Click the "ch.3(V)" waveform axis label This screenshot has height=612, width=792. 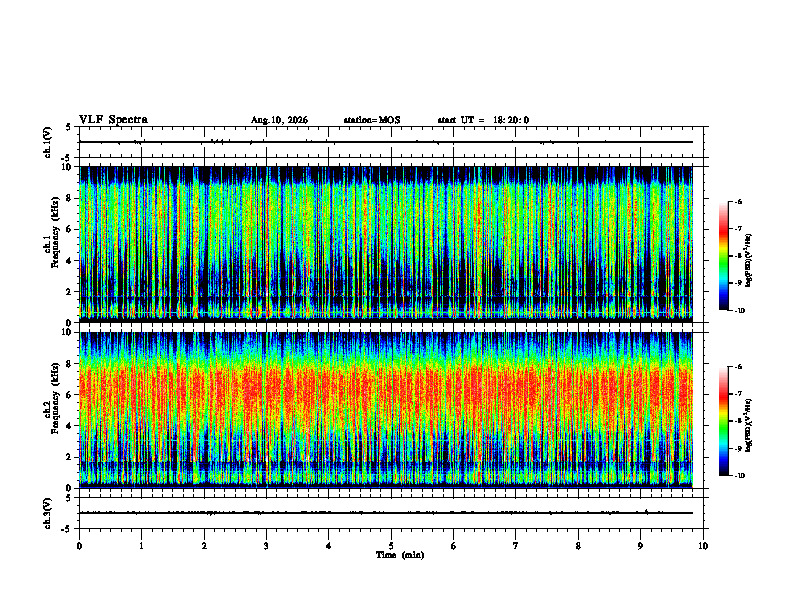click(x=47, y=513)
